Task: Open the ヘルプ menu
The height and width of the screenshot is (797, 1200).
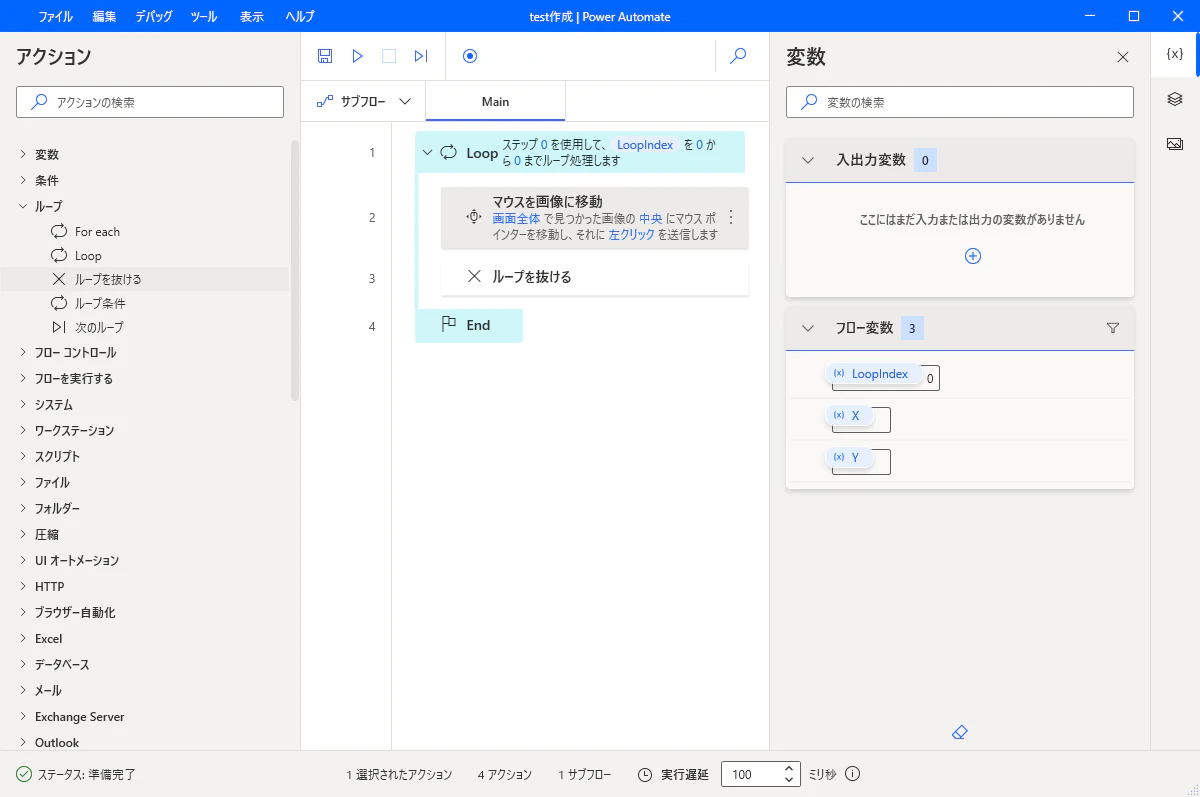Action: click(299, 16)
